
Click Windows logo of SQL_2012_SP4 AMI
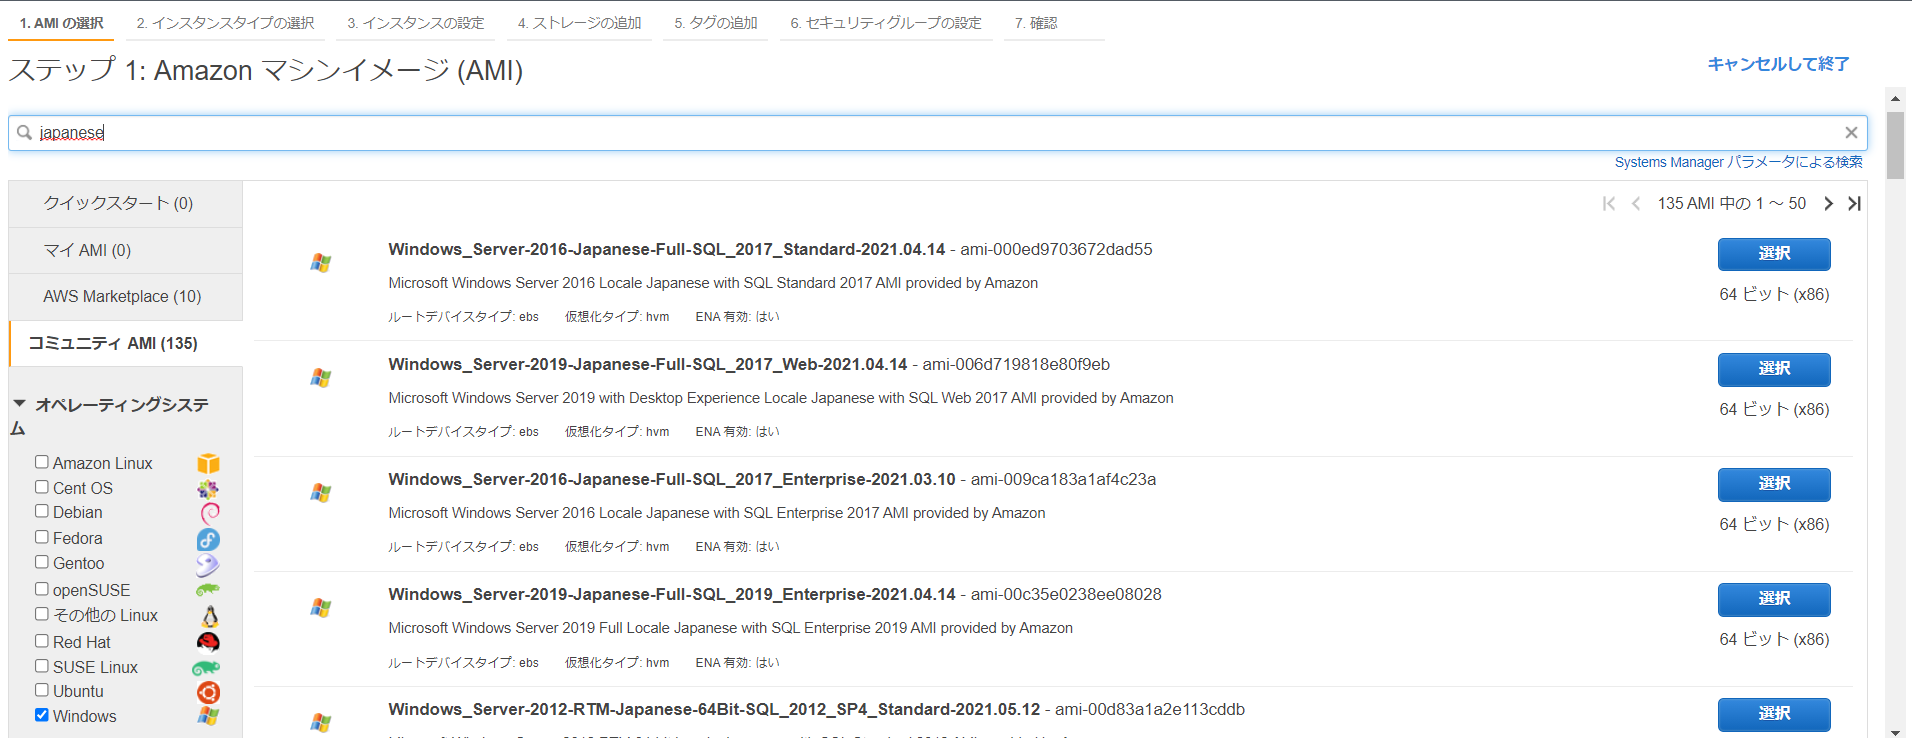(320, 722)
